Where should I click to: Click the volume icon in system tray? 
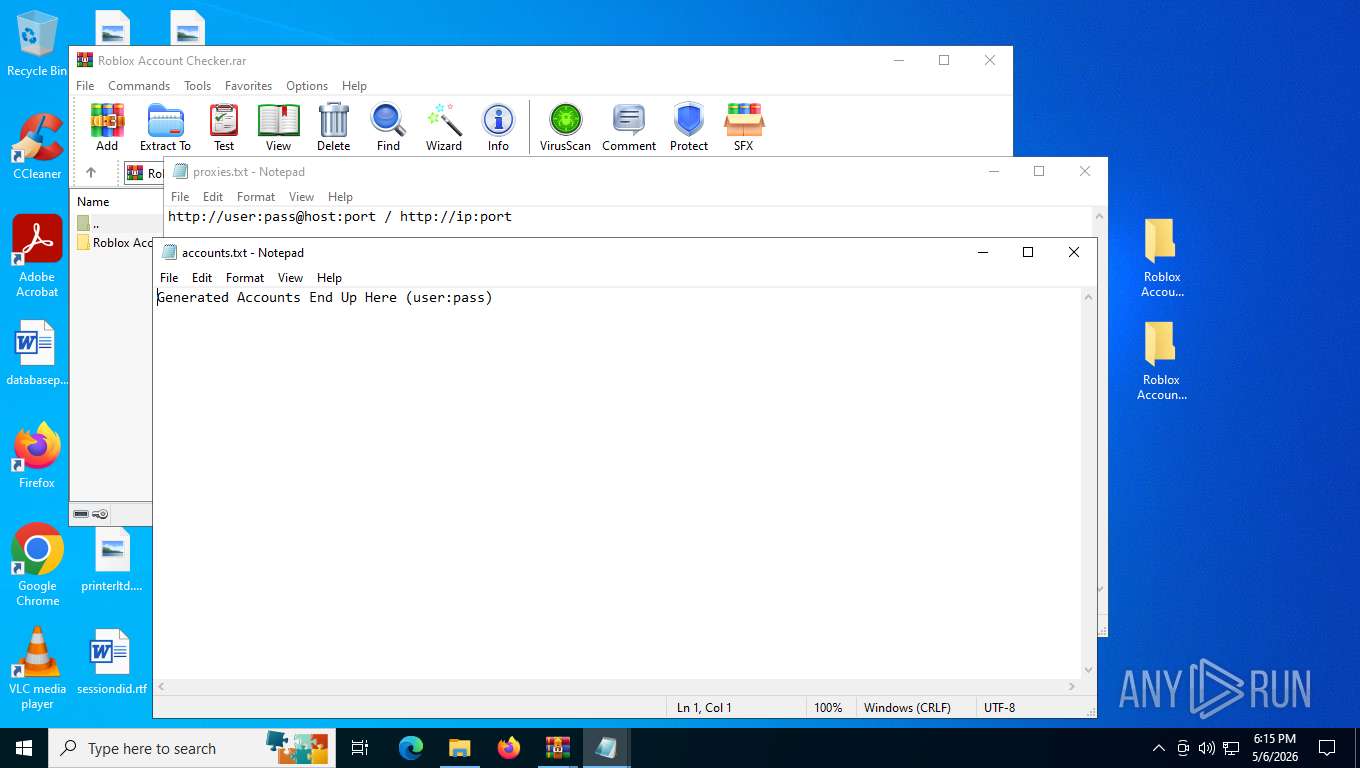[x=1207, y=748]
